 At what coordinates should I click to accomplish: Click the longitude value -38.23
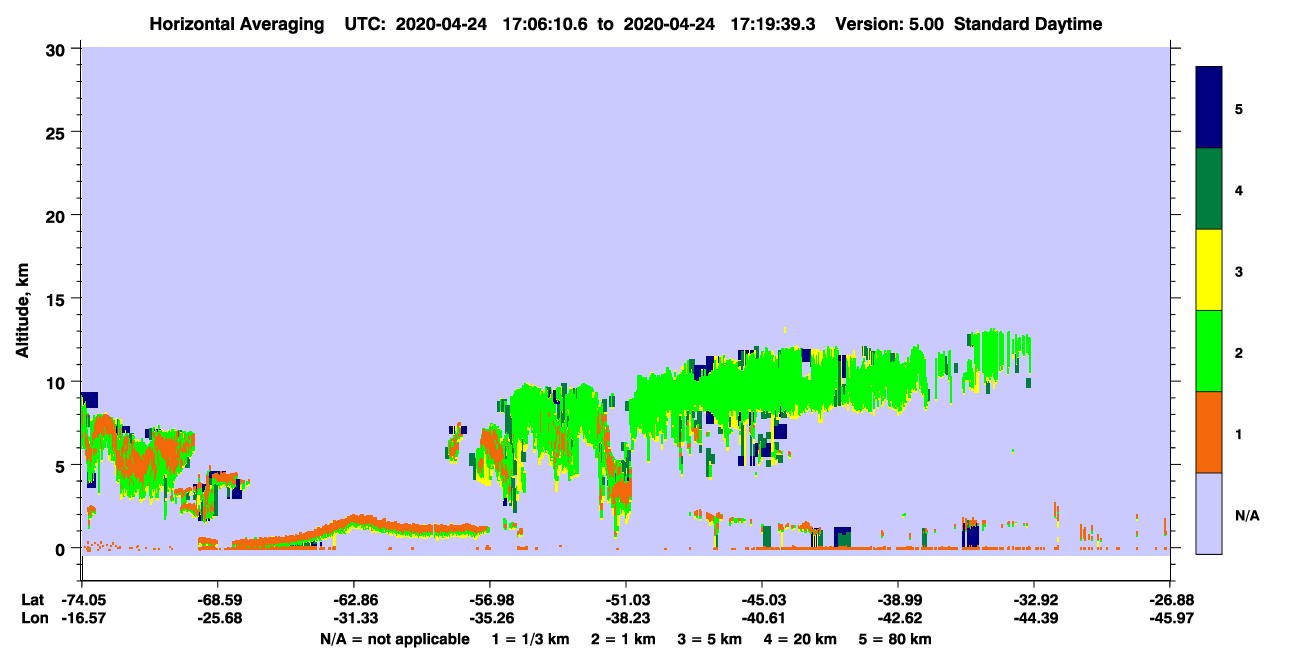point(626,619)
